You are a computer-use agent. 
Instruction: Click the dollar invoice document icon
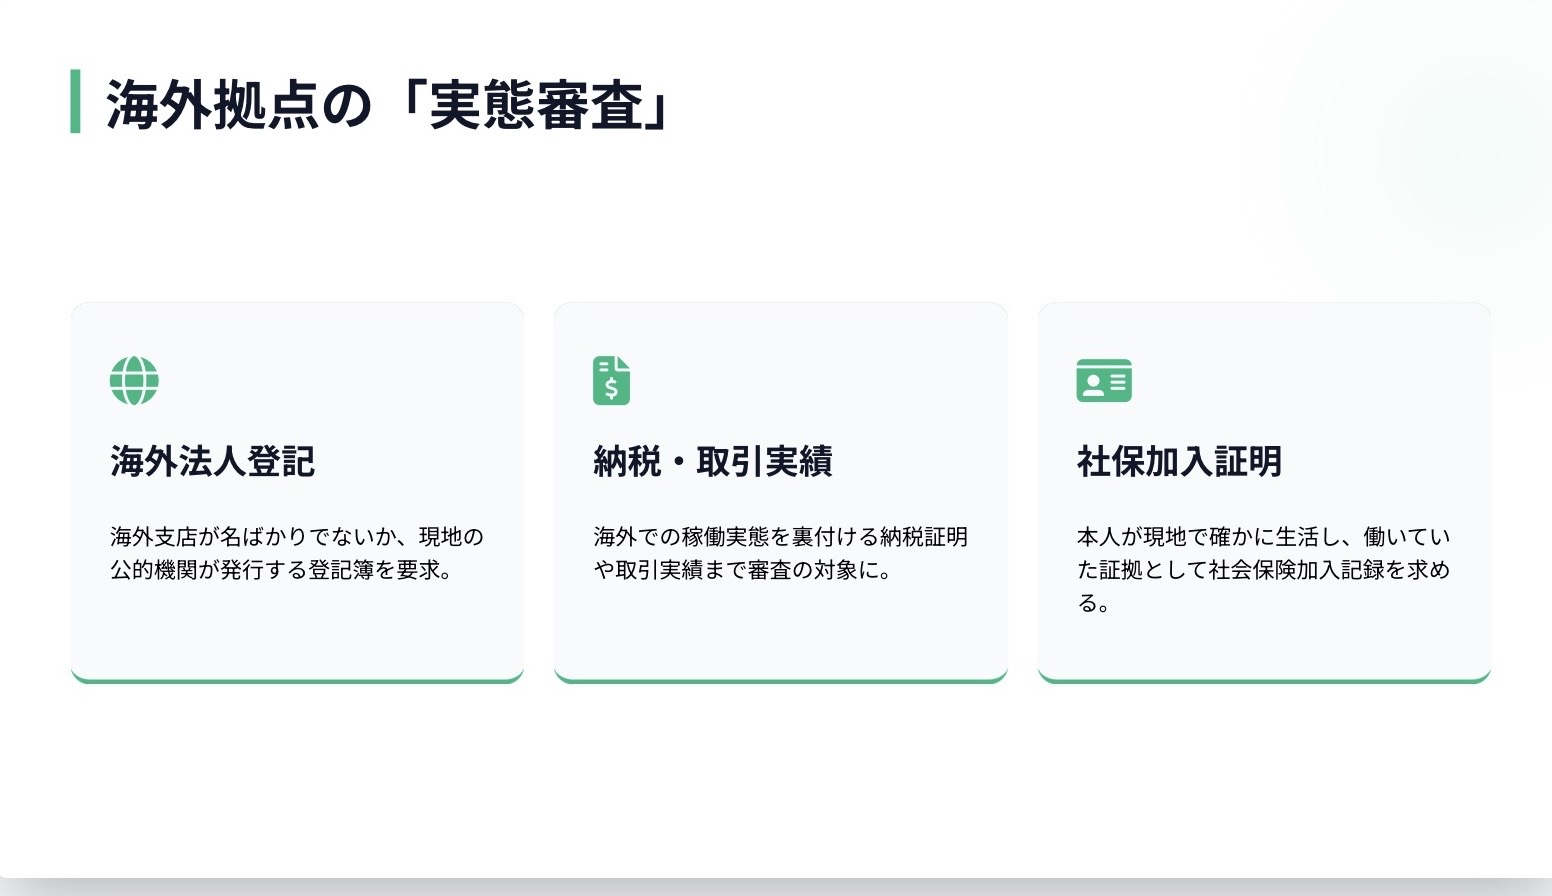pos(611,381)
